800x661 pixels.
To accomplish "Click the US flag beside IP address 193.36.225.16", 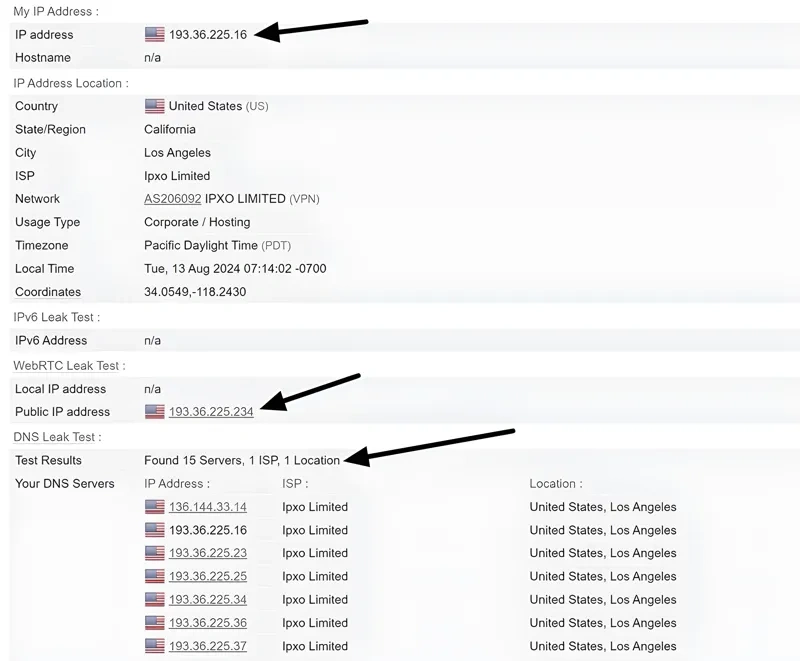I will (153, 34).
